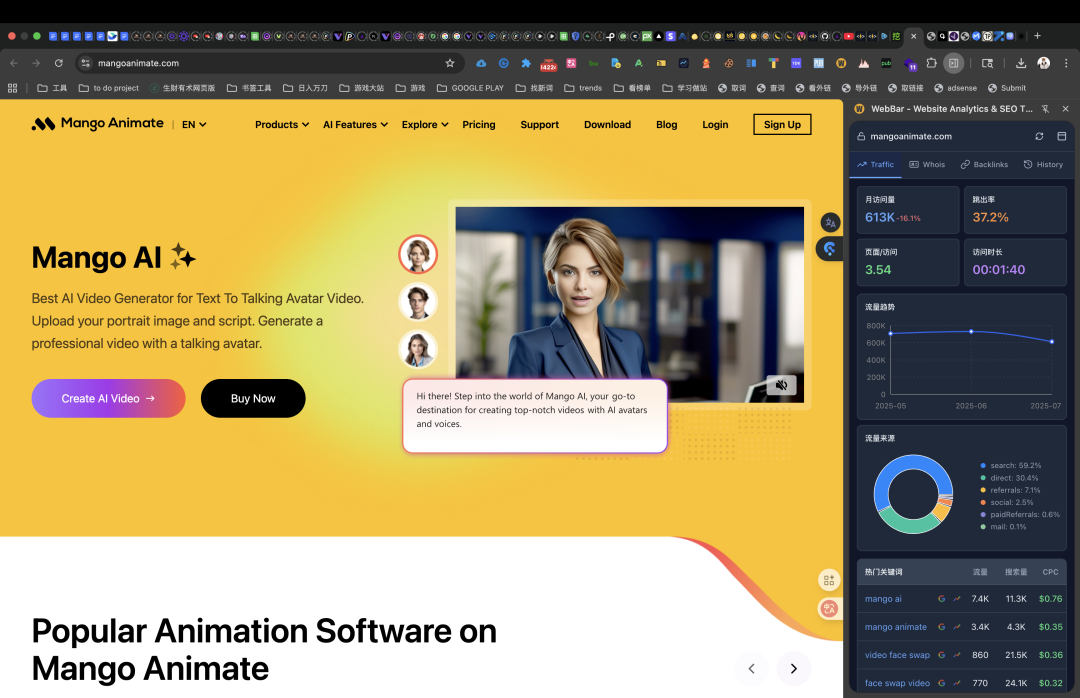Switch to the History tab
The height and width of the screenshot is (698, 1080).
(1043, 165)
